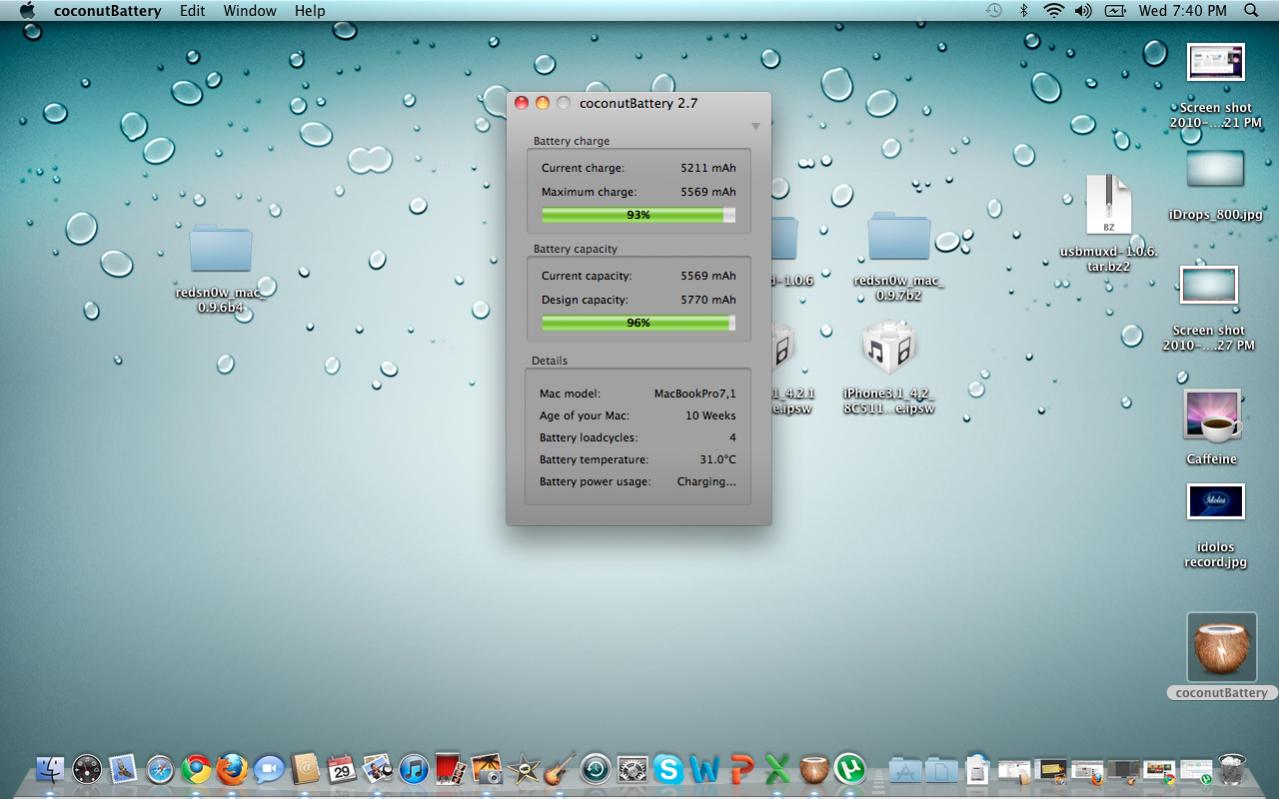Screen dimensions: 1279x799
Task: Open iChat from the dock
Action: click(268, 768)
